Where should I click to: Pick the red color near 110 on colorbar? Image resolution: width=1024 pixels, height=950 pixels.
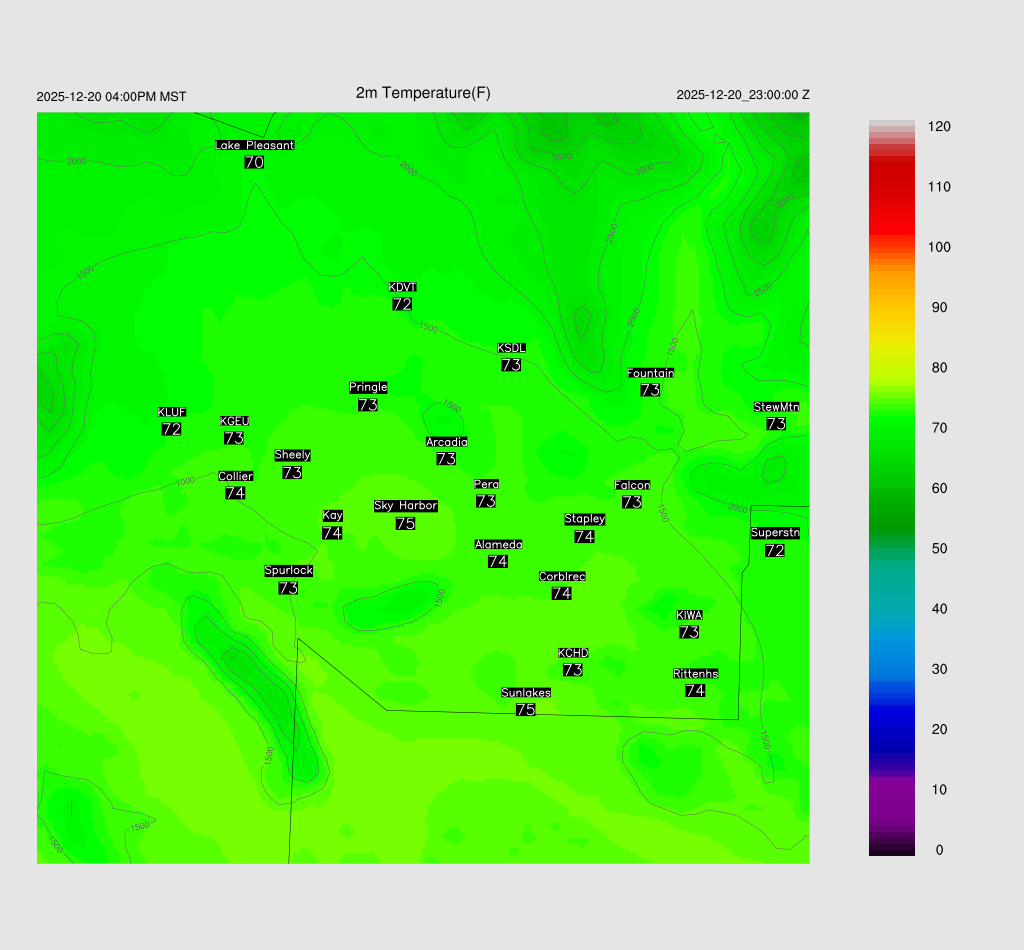(x=891, y=187)
